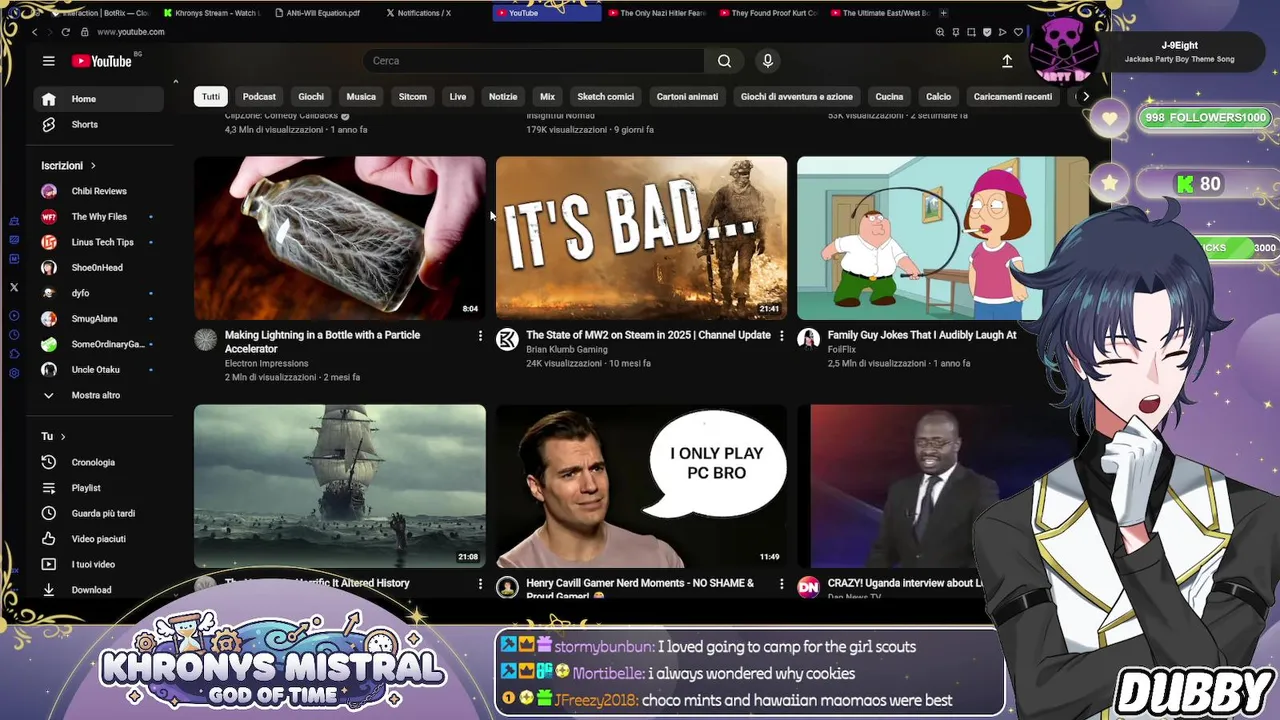Click the 998 followers goal bar
Screen dimensions: 1280x720
click(x=1207, y=118)
